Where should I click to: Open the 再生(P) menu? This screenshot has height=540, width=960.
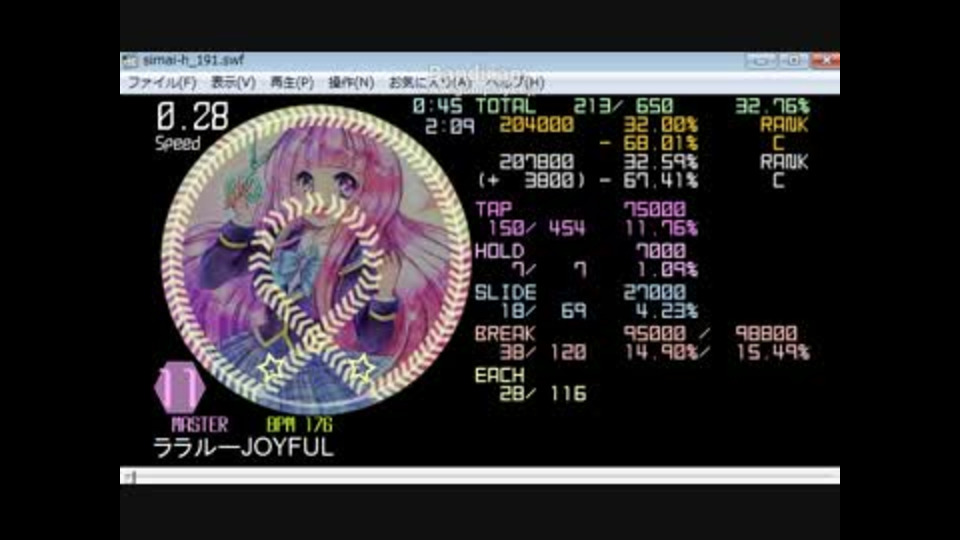[x=292, y=83]
